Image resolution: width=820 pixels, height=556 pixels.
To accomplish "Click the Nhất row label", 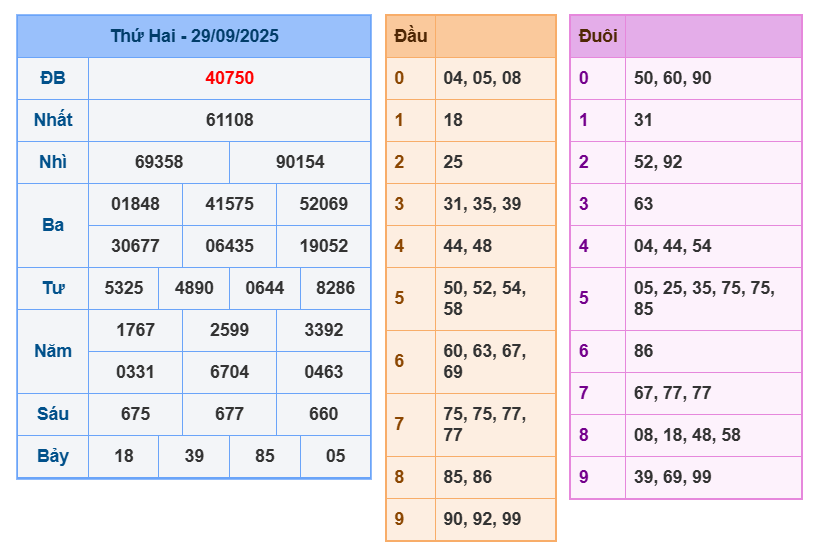I will 53,120.
